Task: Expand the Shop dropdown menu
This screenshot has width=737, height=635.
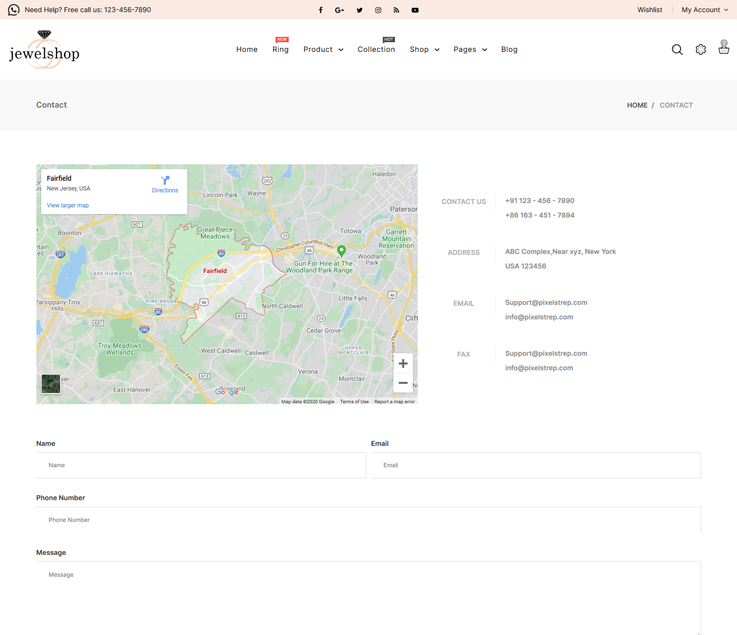Action: pos(424,49)
